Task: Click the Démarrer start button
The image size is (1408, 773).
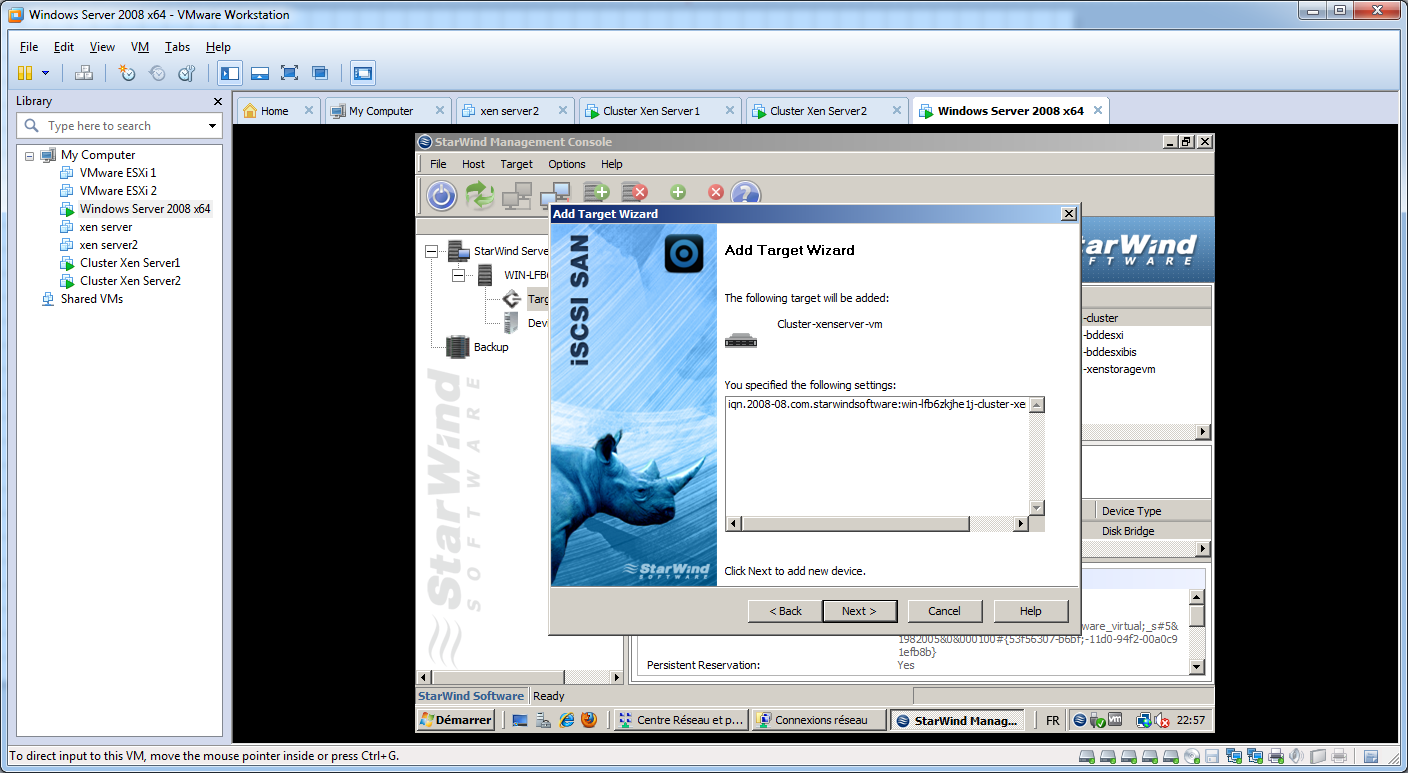Action: 456,720
